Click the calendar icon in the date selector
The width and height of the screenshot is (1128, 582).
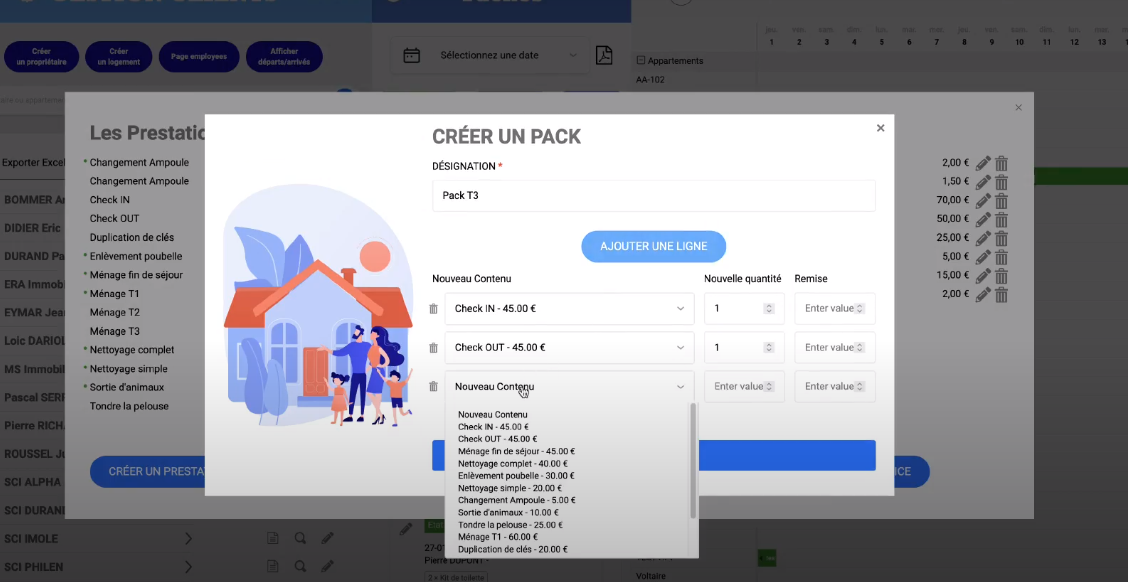click(x=411, y=55)
